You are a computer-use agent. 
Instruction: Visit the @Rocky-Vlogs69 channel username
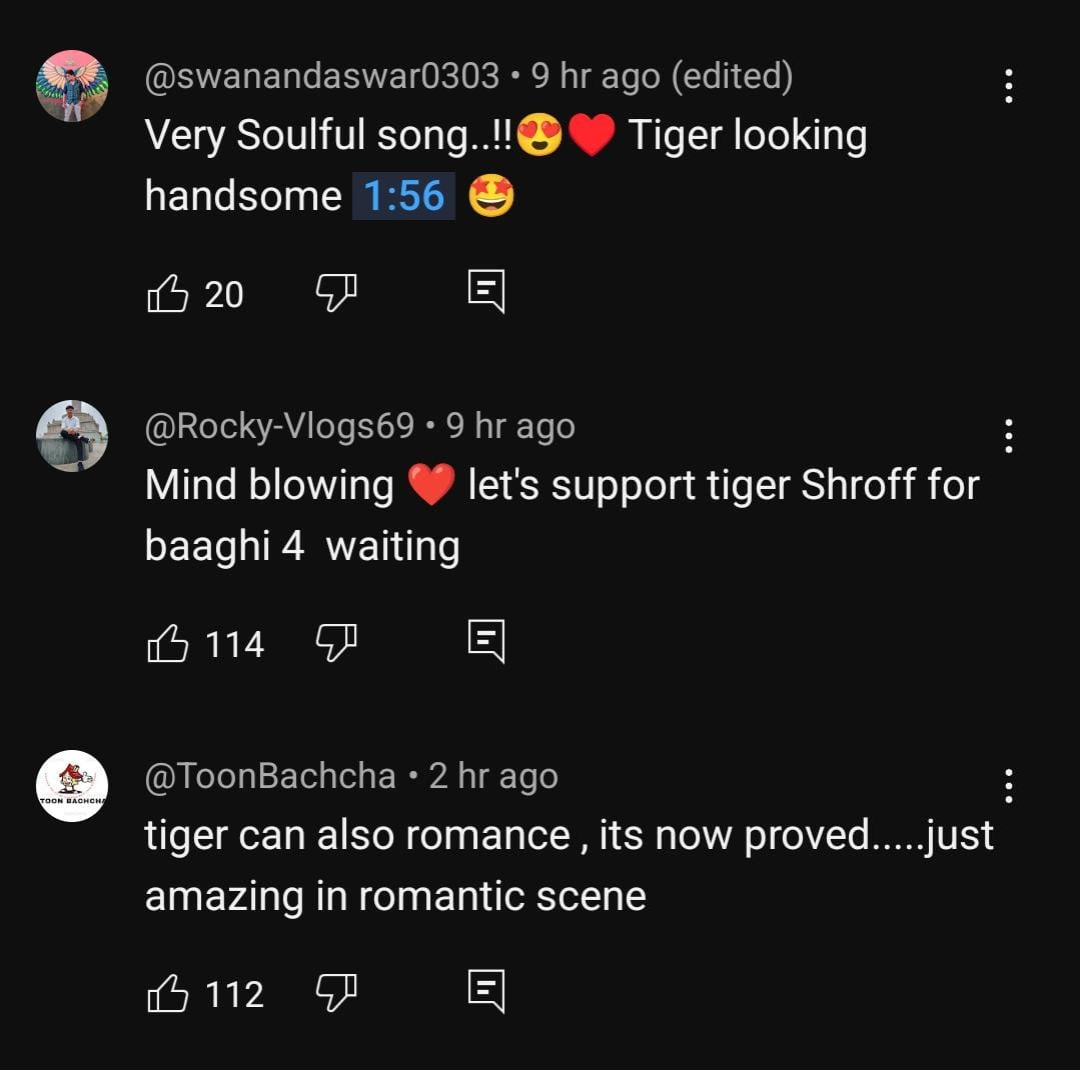coord(279,427)
